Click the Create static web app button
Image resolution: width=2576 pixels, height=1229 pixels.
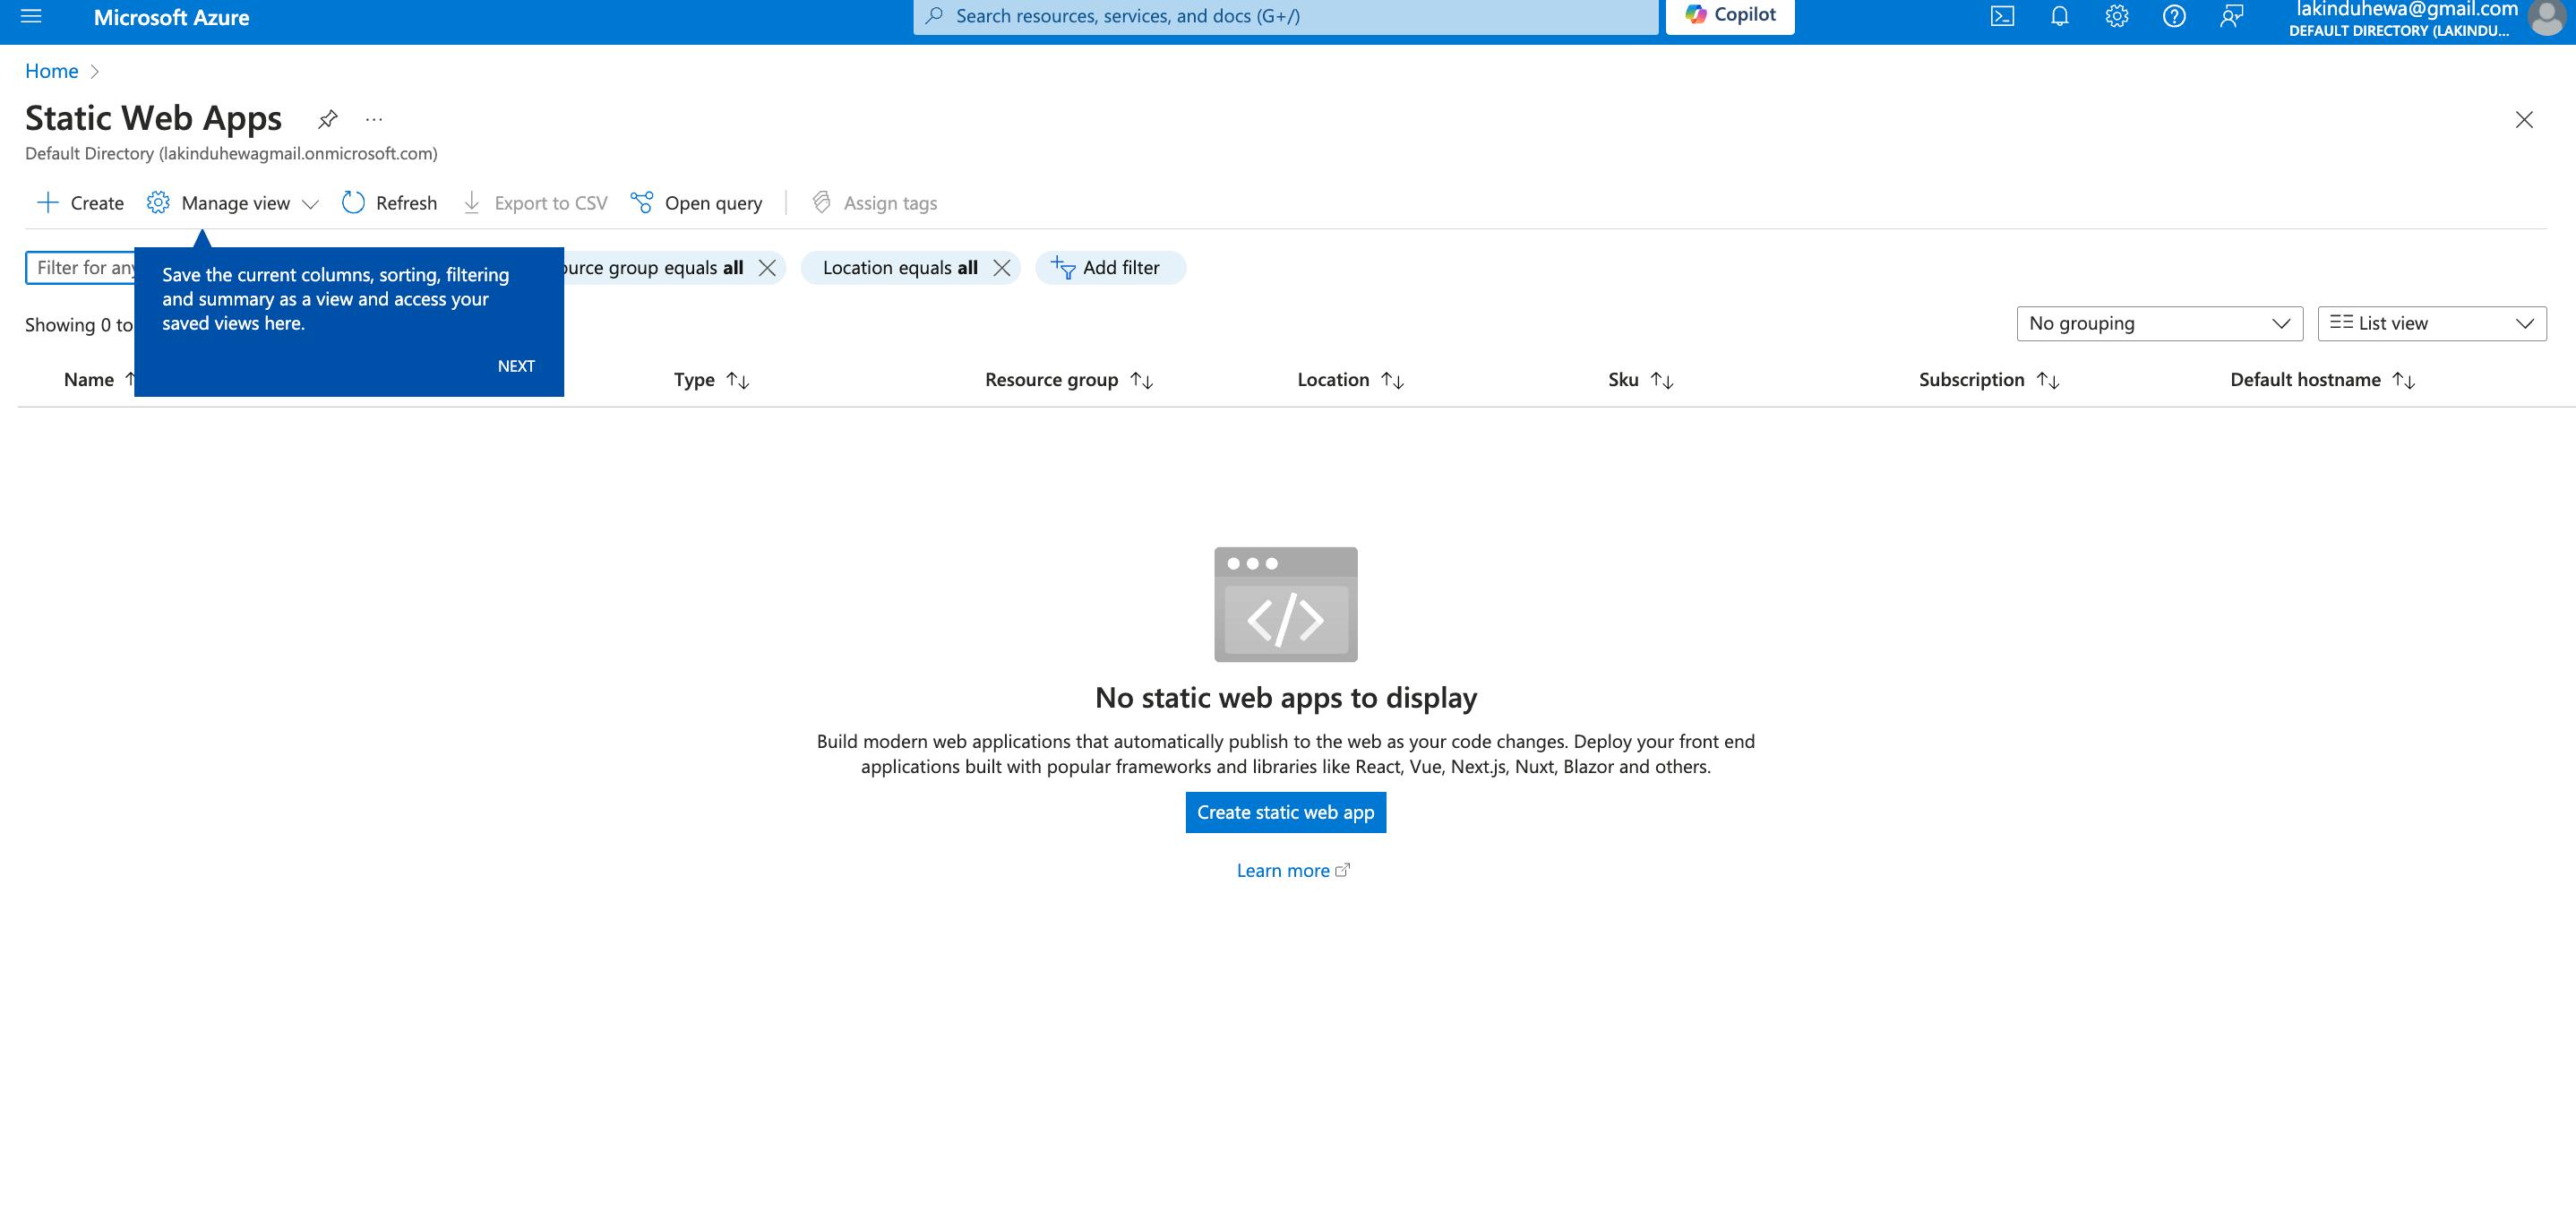coord(1286,812)
